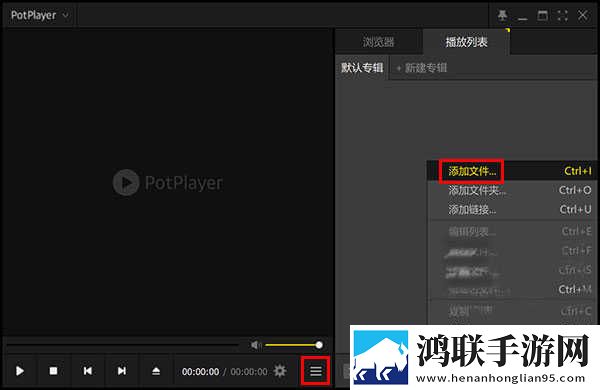
Task: Start playback with the play button
Action: click(20, 371)
